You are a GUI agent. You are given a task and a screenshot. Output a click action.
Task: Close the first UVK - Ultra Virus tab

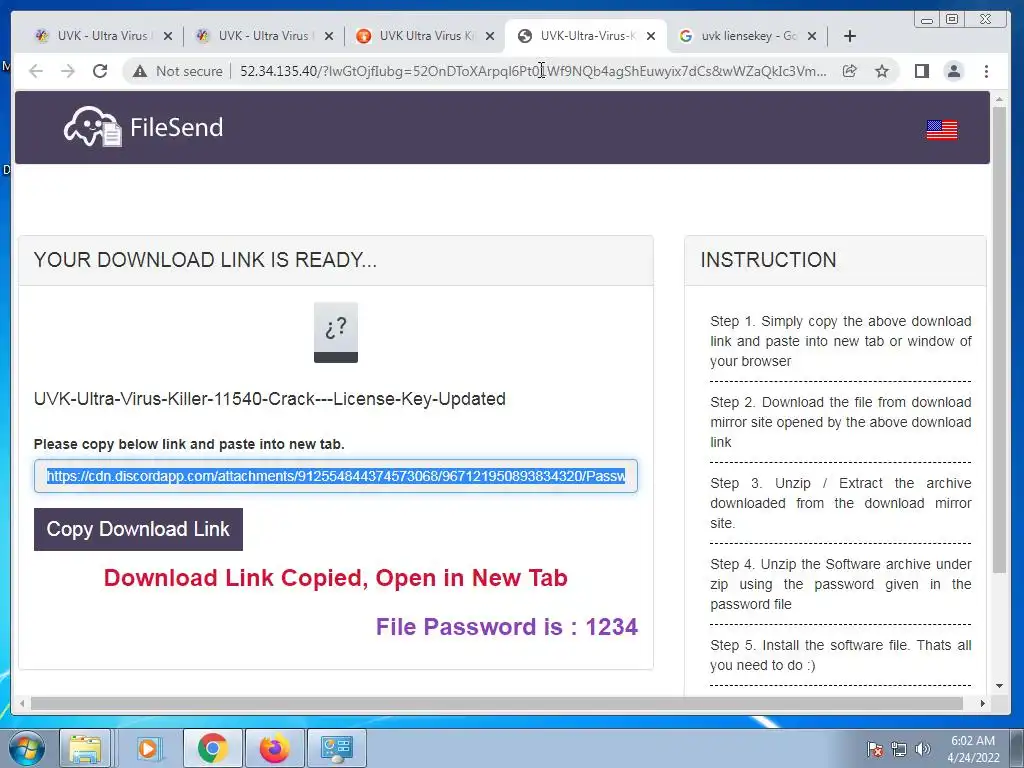point(168,37)
